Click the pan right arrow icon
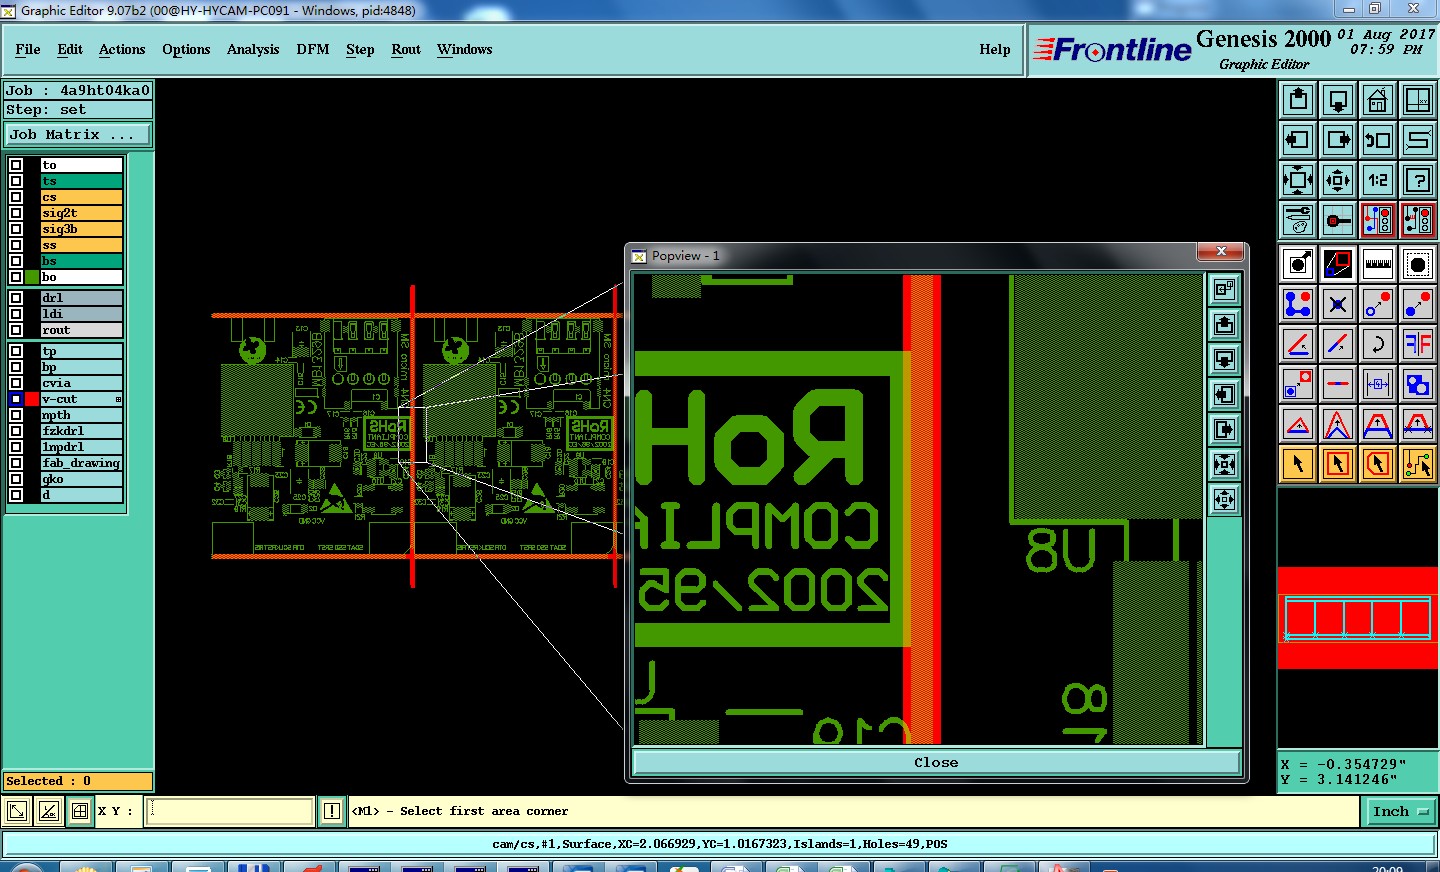Viewport: 1440px width, 872px height. coord(1338,140)
